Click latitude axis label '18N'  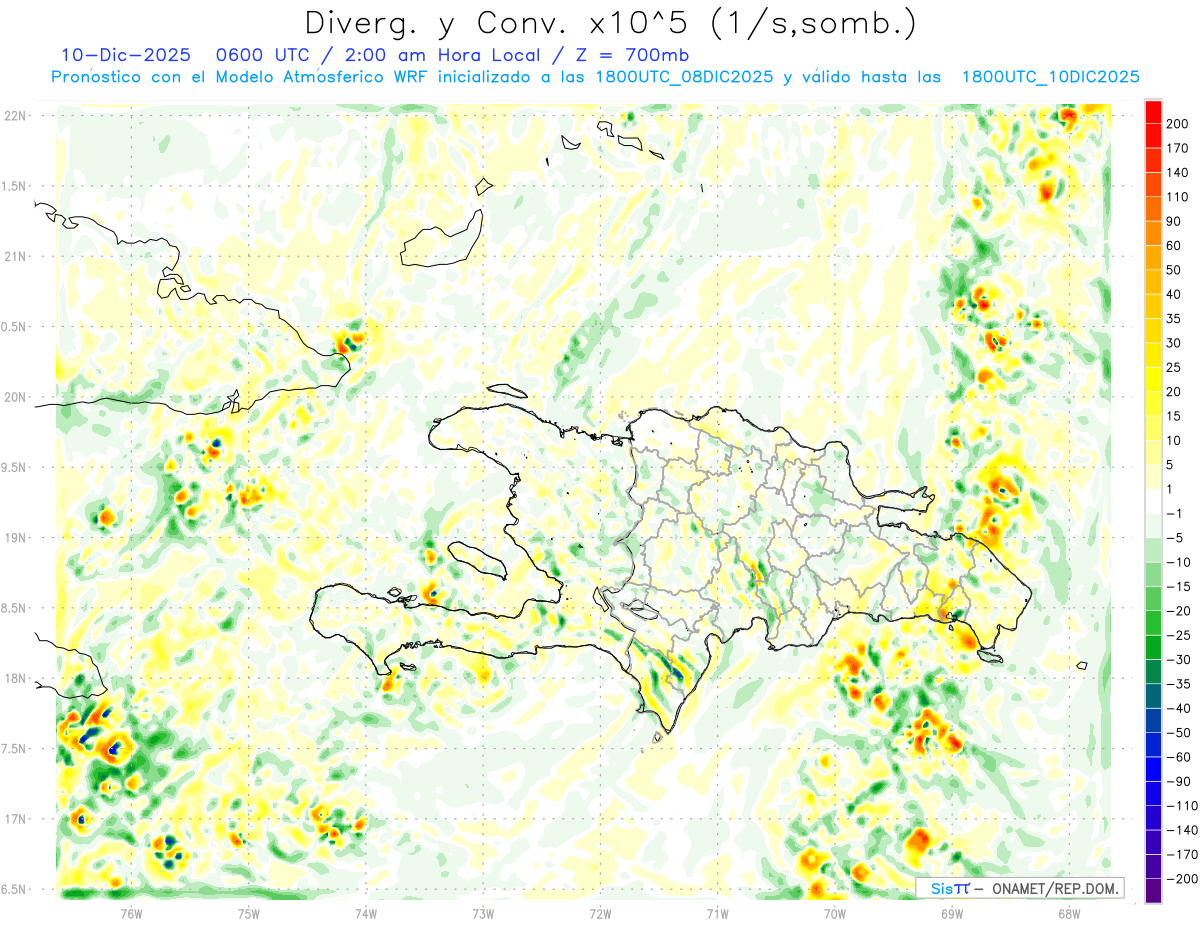coord(15,678)
